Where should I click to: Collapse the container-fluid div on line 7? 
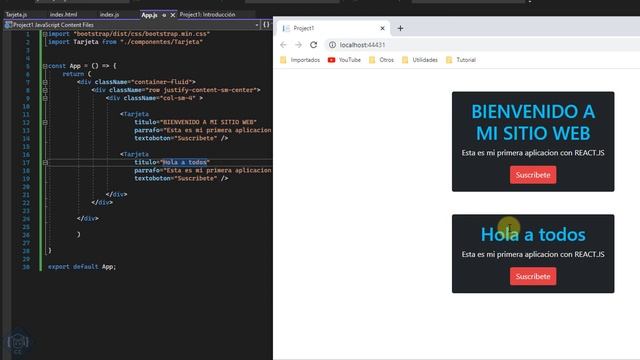45,82
